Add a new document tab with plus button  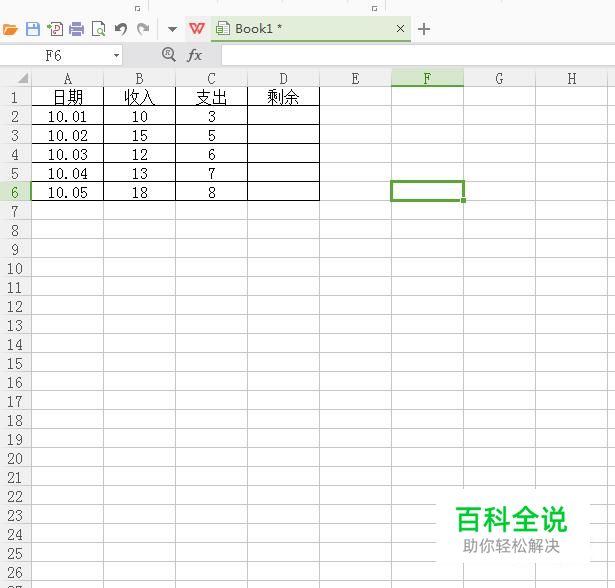click(x=424, y=29)
